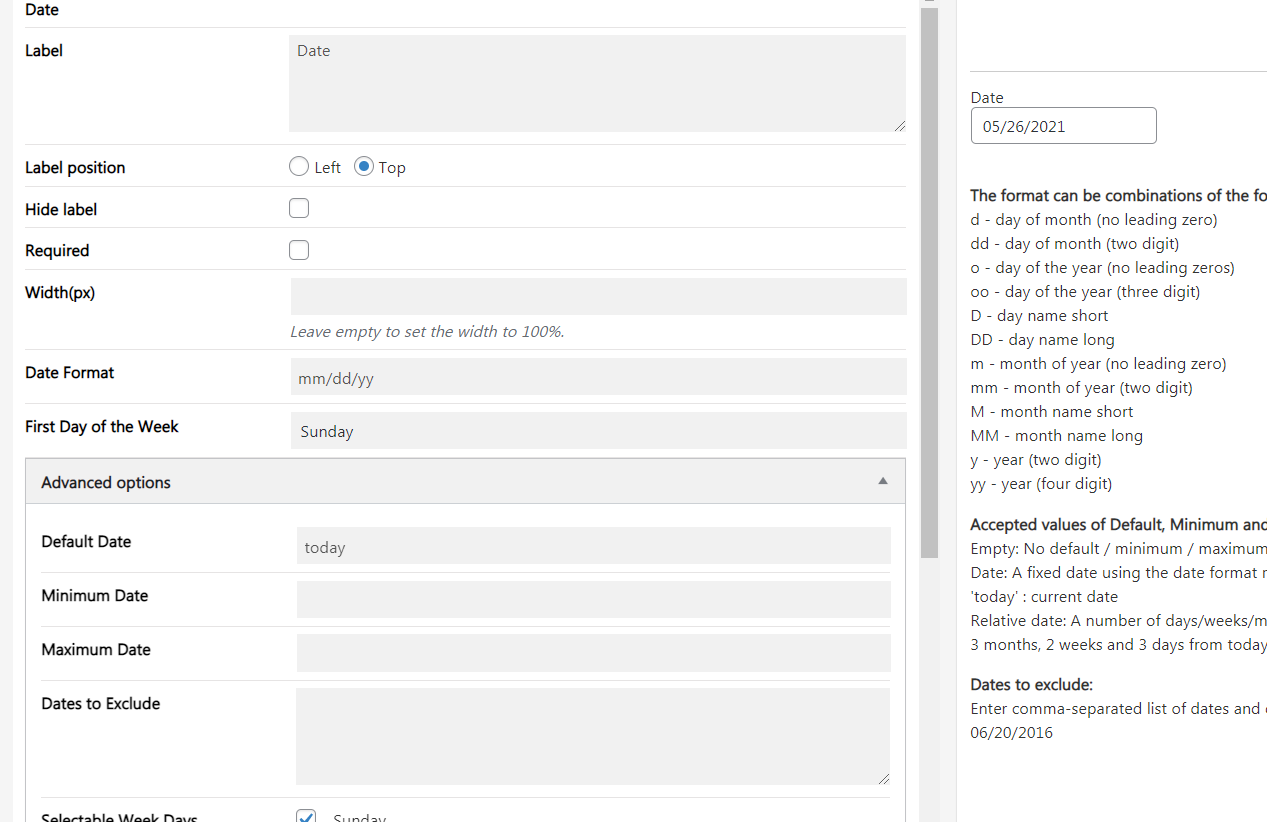Screen dimensions: 1267x822
Task: Select the Top label position
Action: [x=364, y=167]
